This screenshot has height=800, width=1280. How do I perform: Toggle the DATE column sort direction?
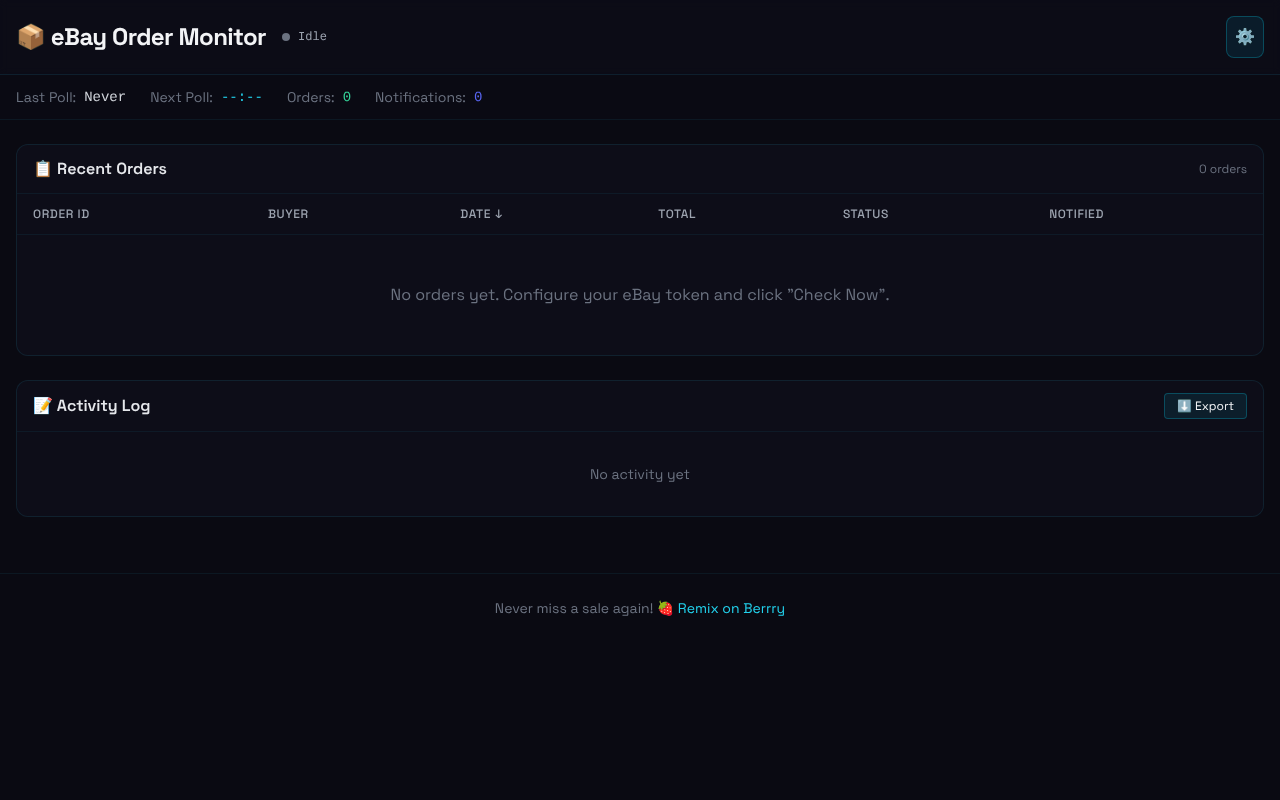coord(481,214)
